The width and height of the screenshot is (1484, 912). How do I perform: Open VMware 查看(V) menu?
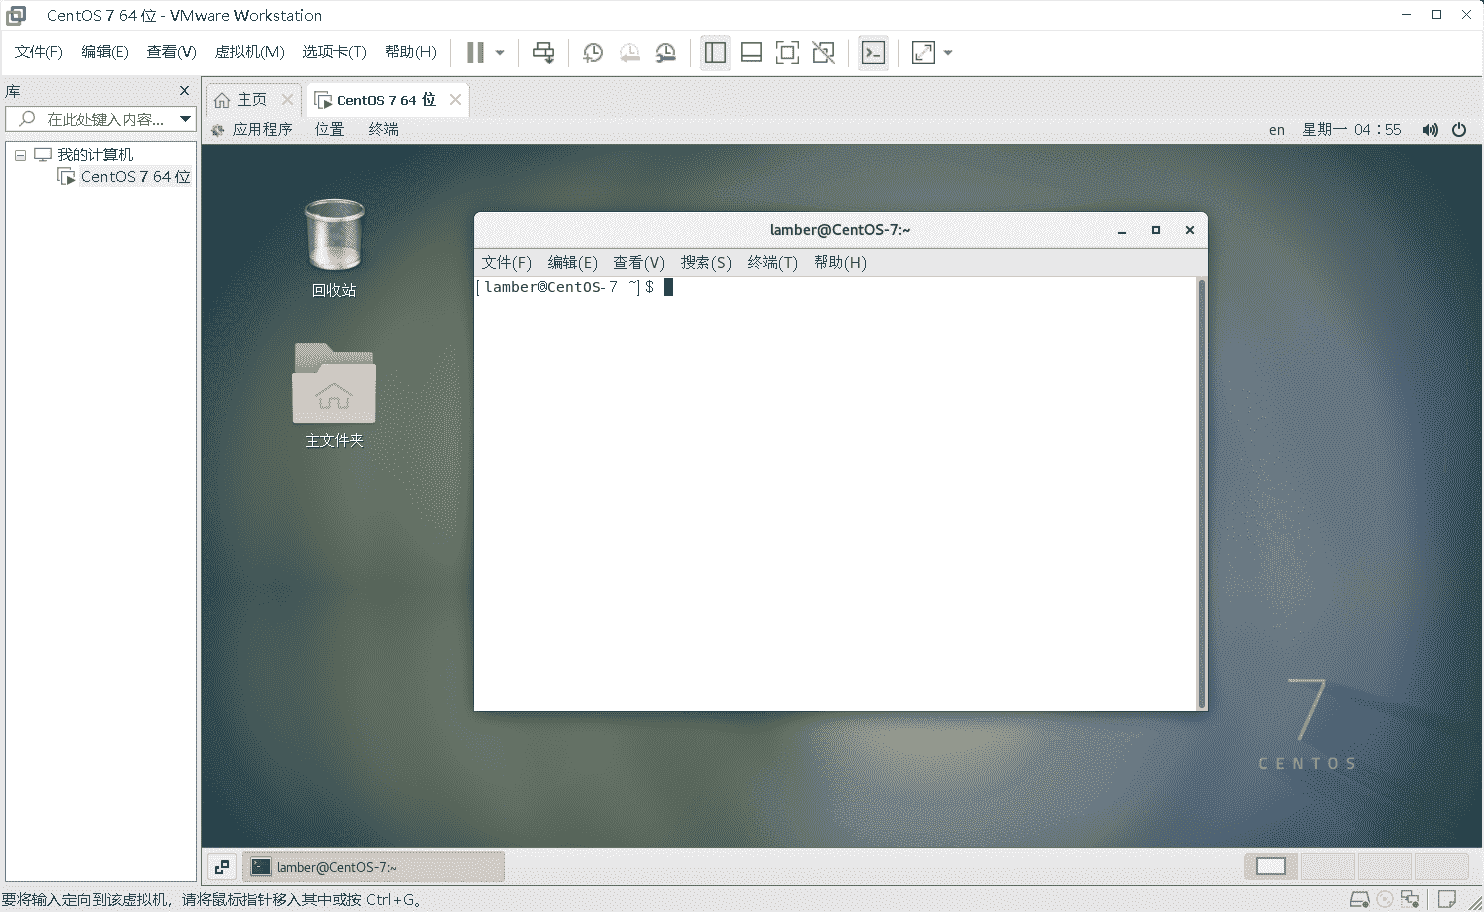[x=171, y=52]
